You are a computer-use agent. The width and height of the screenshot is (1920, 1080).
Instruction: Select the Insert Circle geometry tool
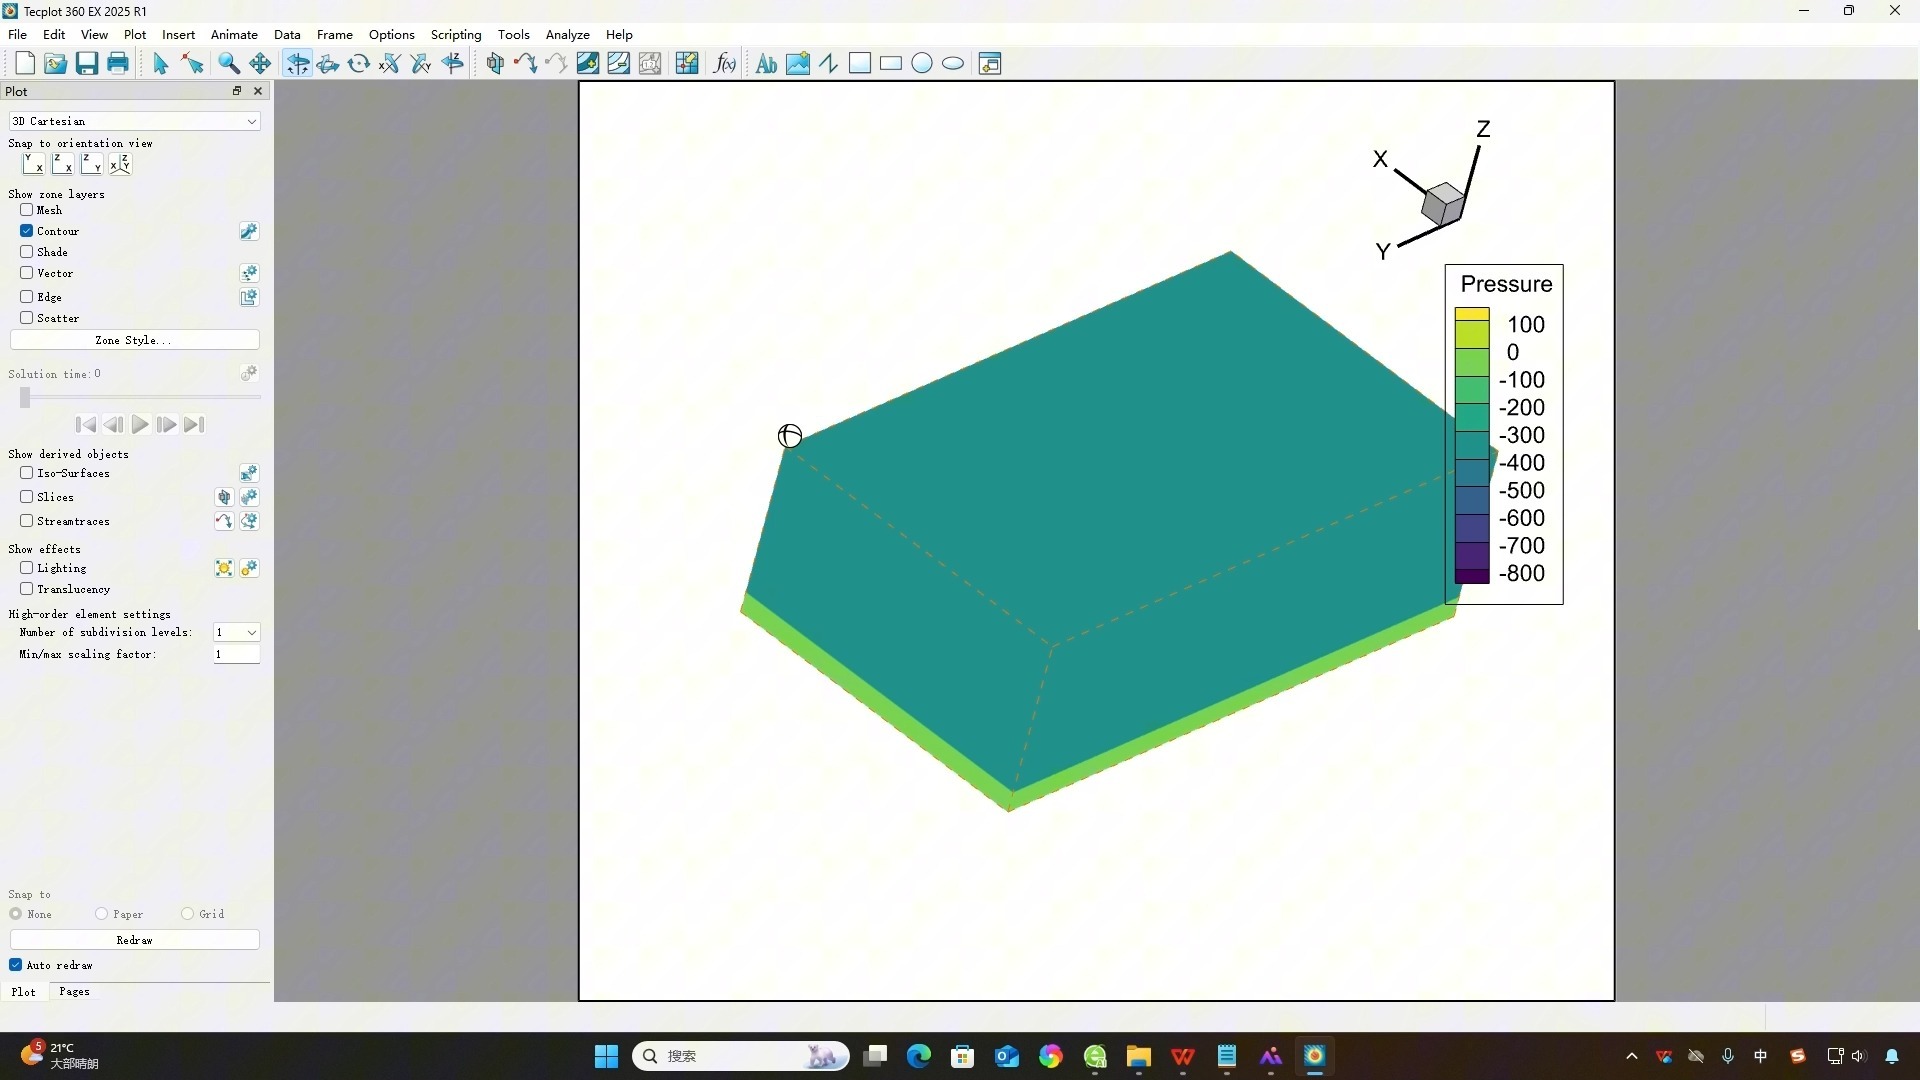[922, 64]
